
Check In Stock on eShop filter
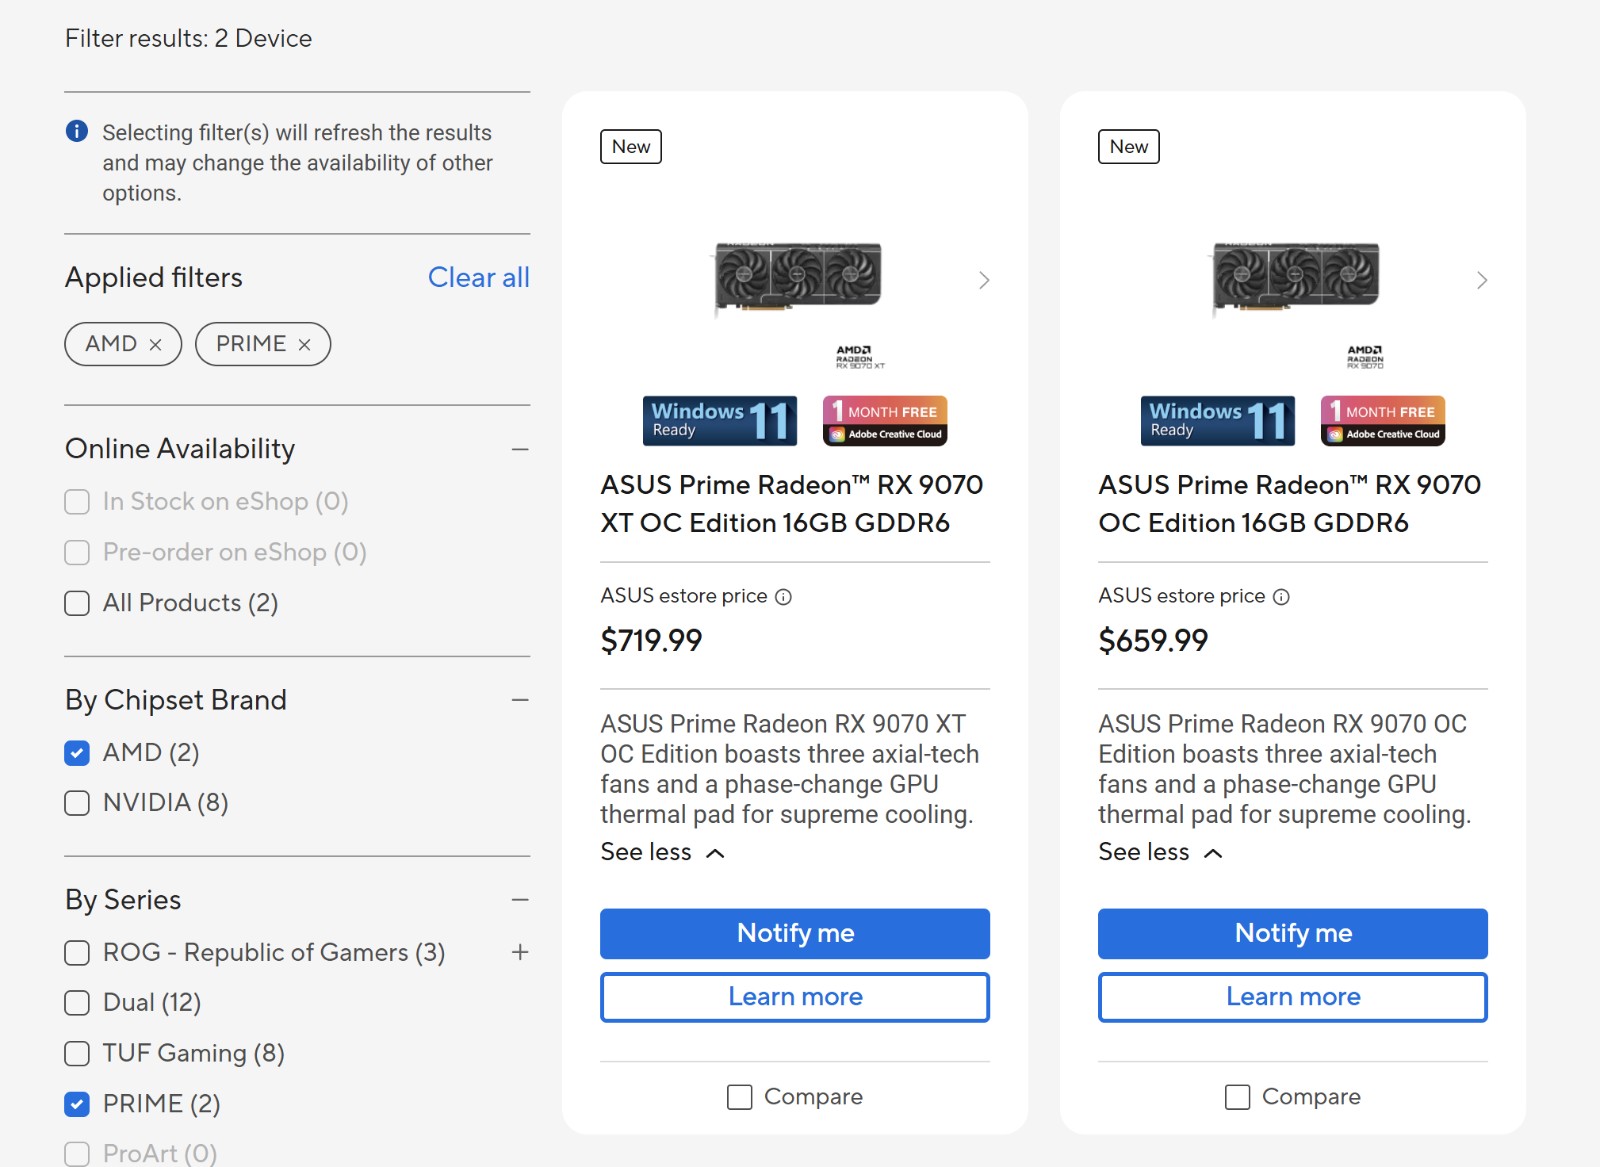[x=77, y=502]
